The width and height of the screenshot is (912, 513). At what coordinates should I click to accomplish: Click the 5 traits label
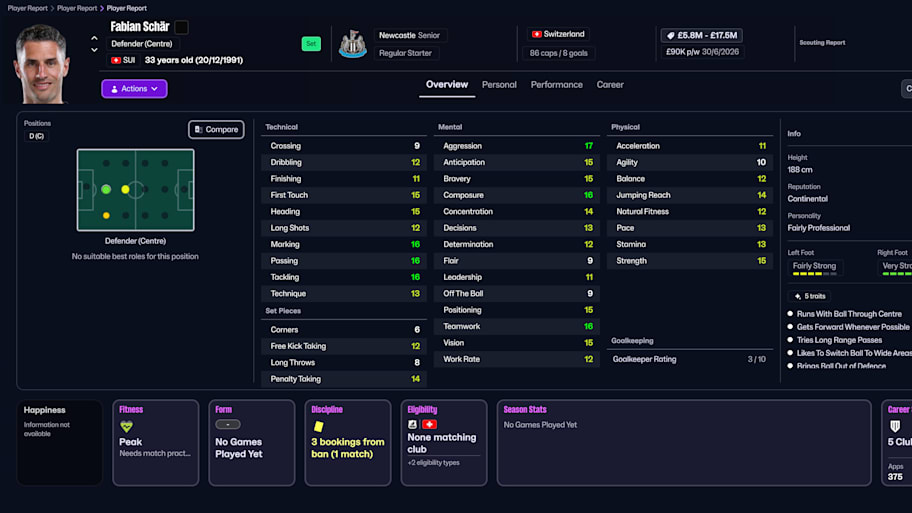pos(815,296)
